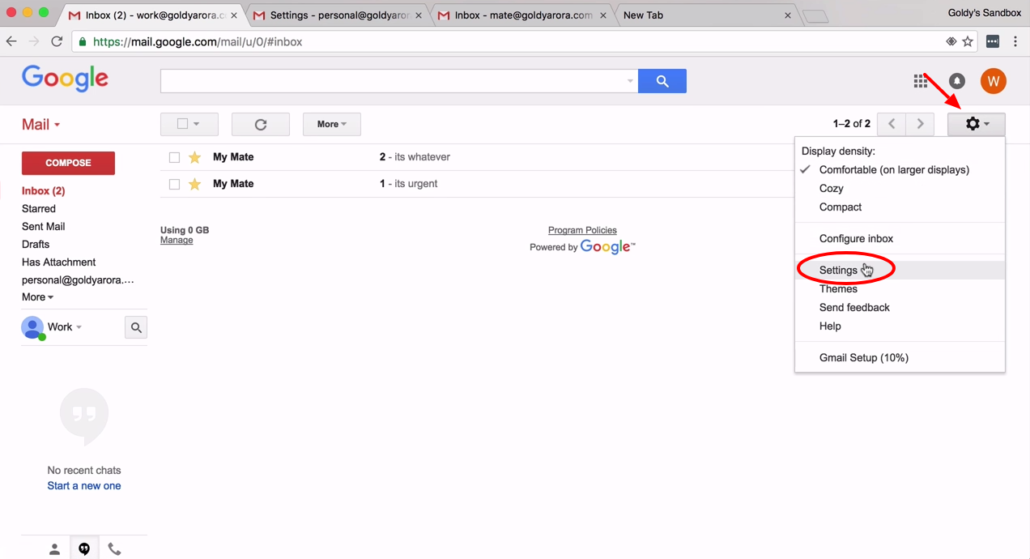
Task: Open the Work chat profile avatar
Action: 32,327
